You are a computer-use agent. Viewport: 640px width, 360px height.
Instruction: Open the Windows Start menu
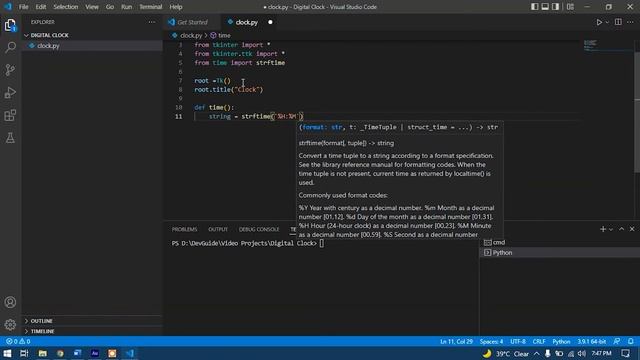coord(7,353)
